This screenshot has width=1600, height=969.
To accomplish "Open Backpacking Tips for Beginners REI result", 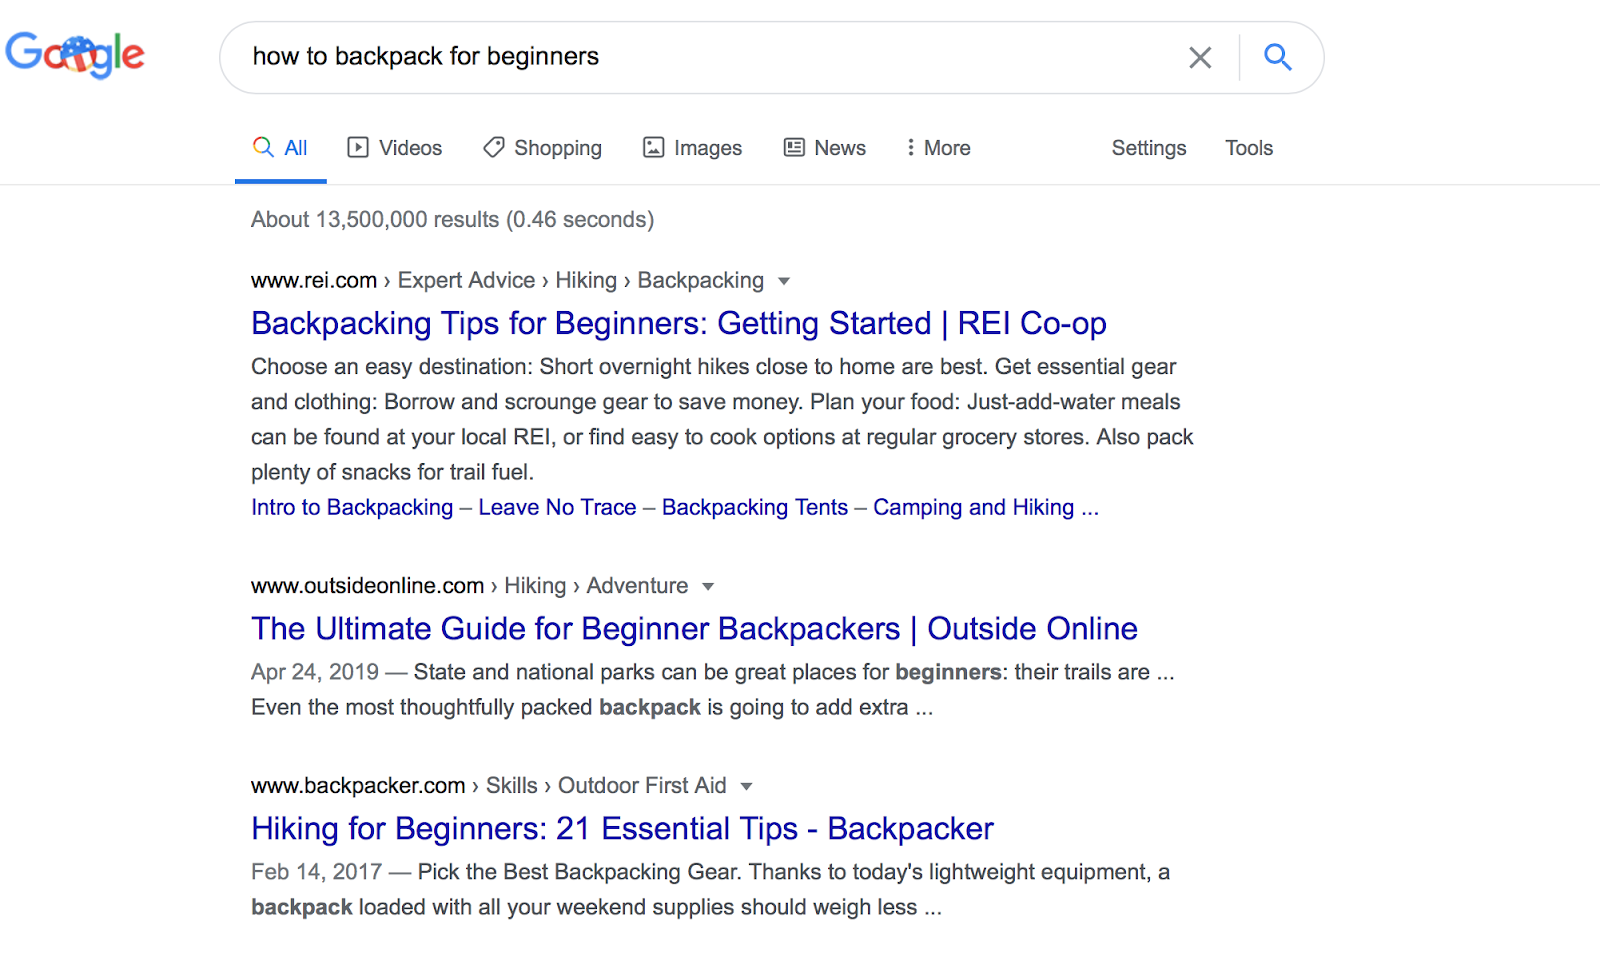I will click(x=679, y=323).
